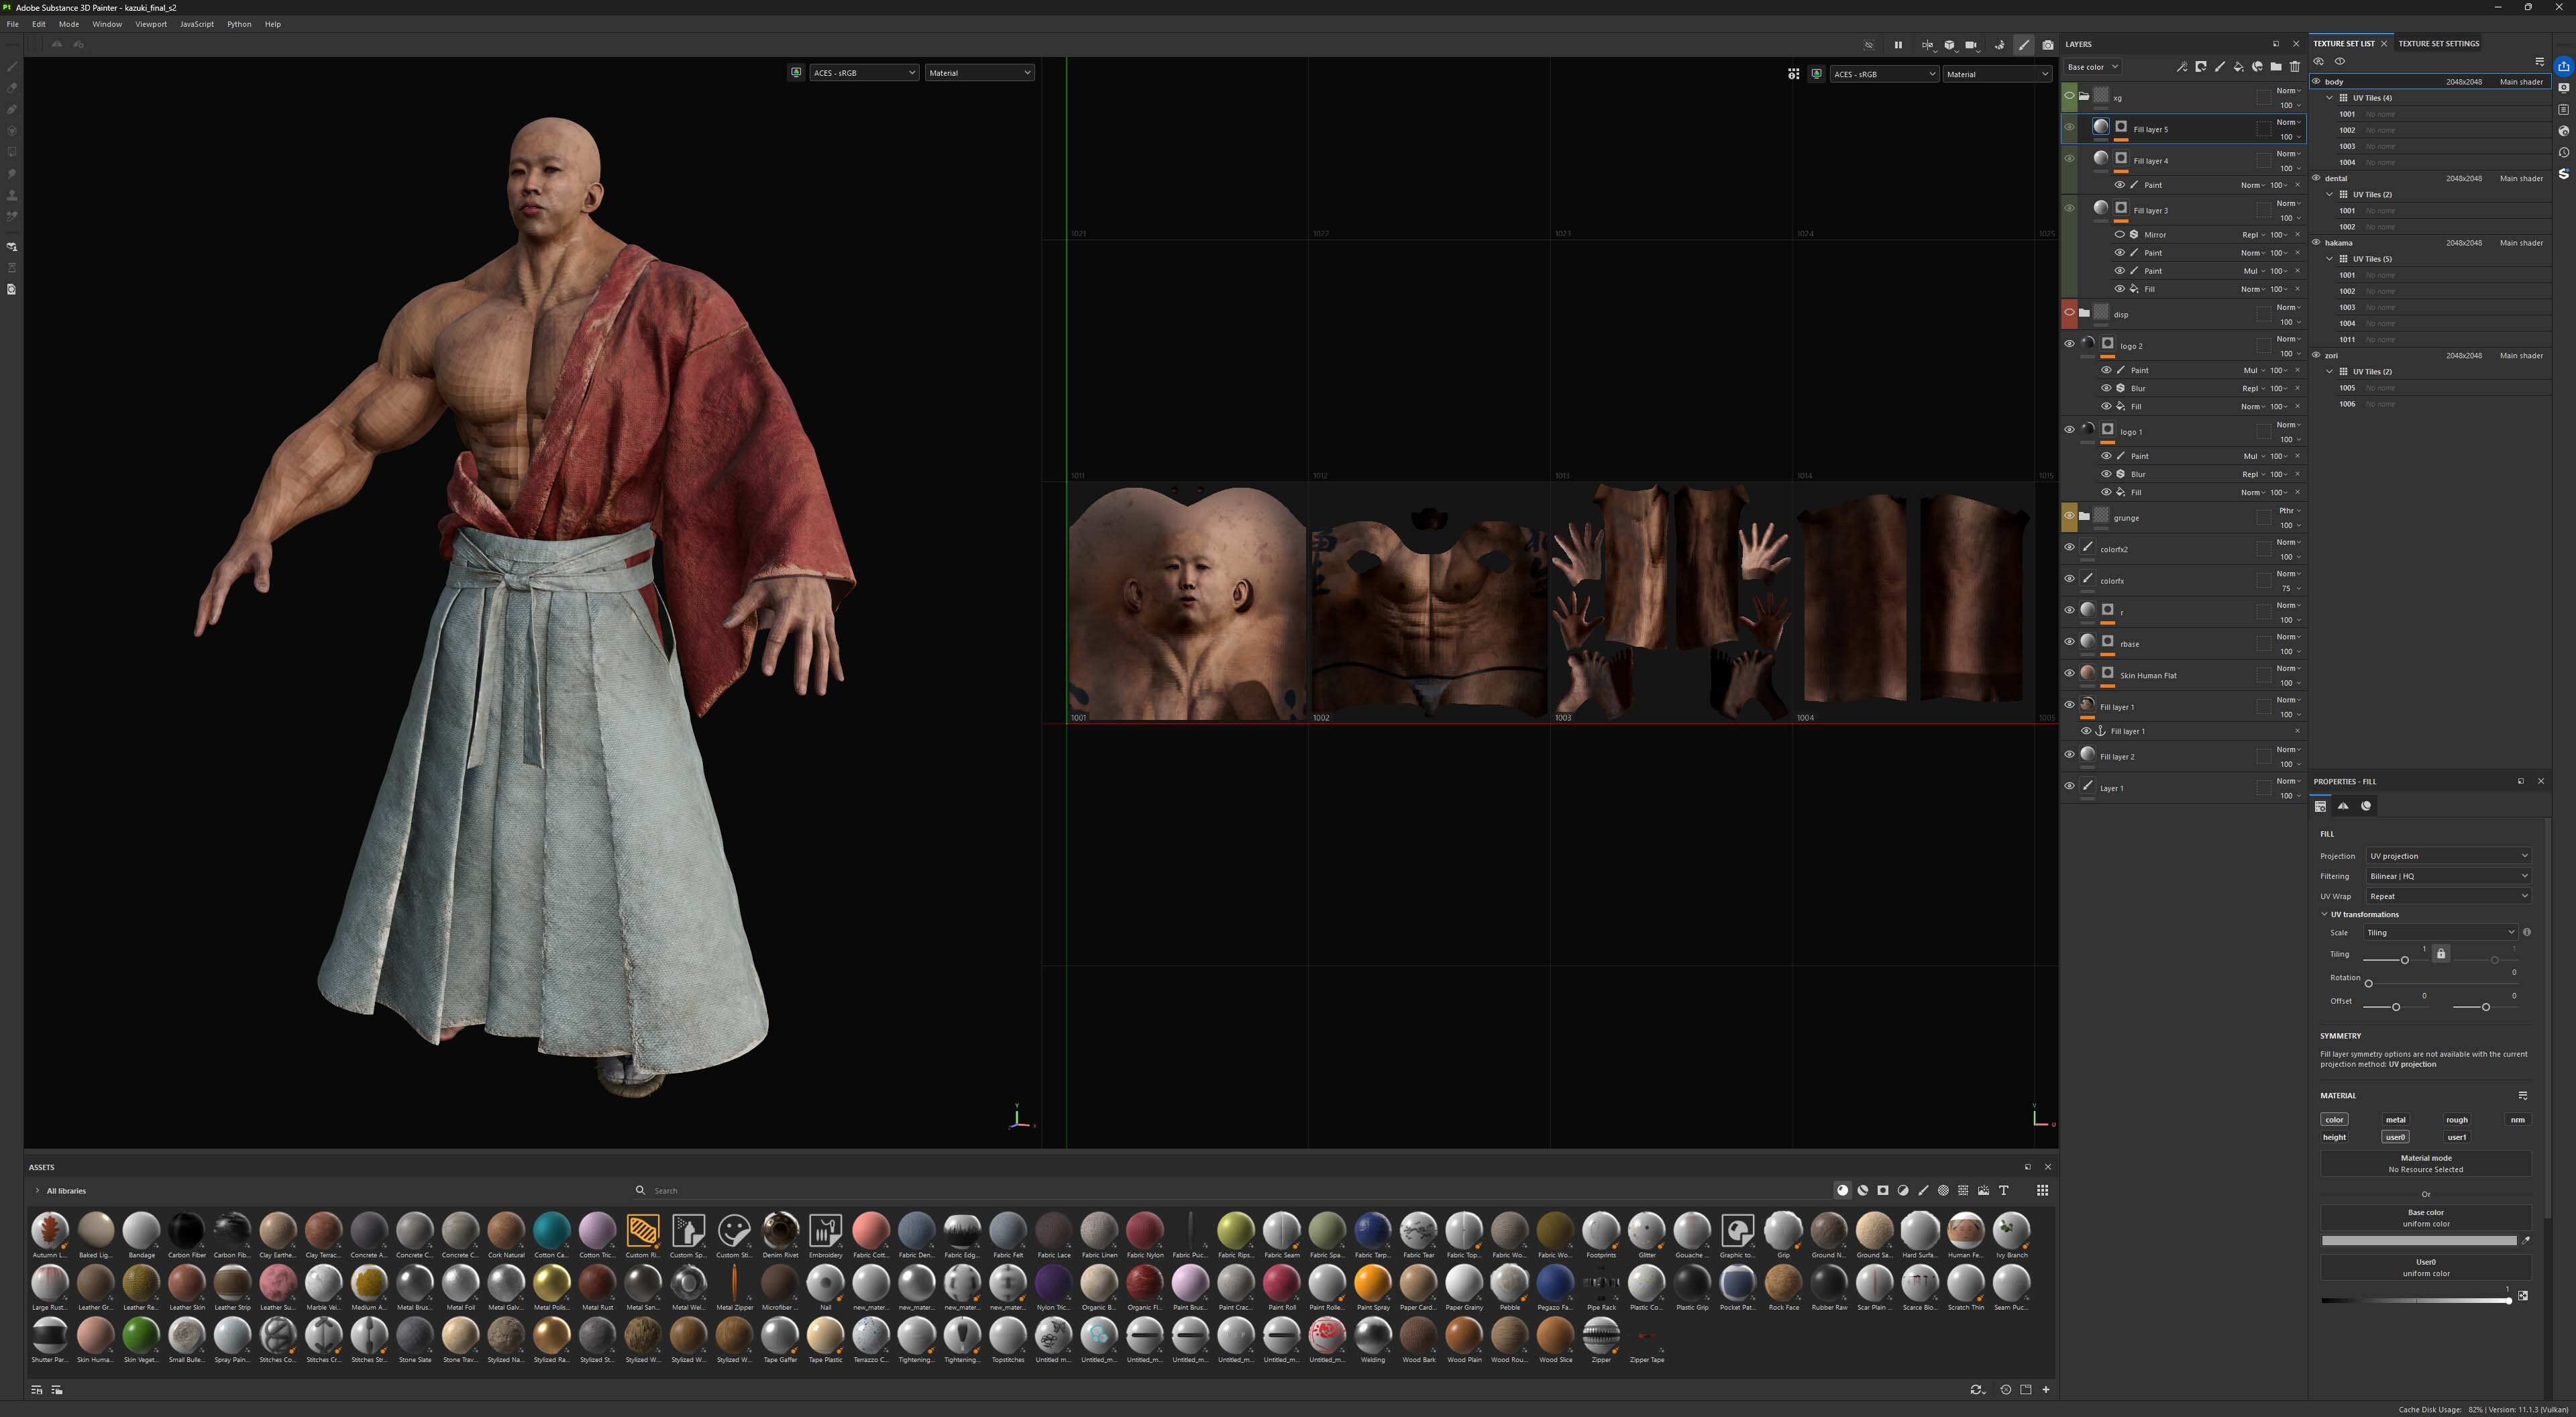Open the Viewport menu
Viewport: 2576px width, 1417px height.
tap(151, 24)
